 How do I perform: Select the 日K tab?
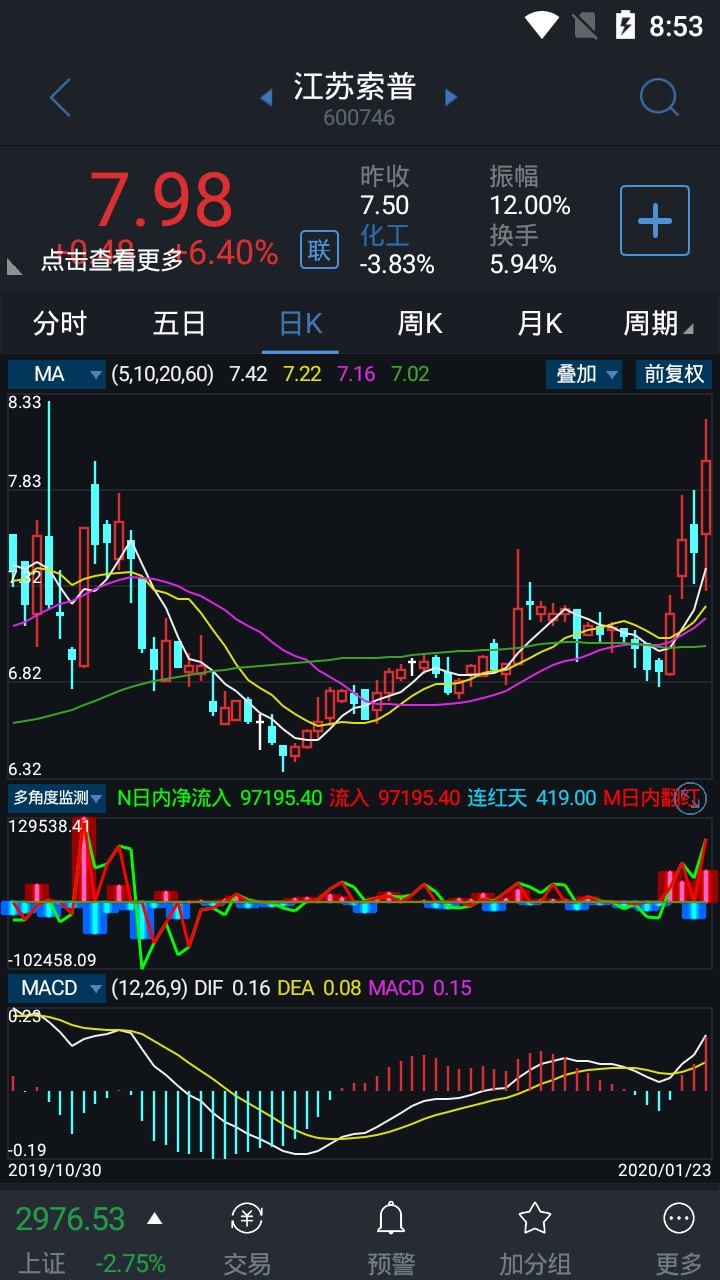(300, 323)
